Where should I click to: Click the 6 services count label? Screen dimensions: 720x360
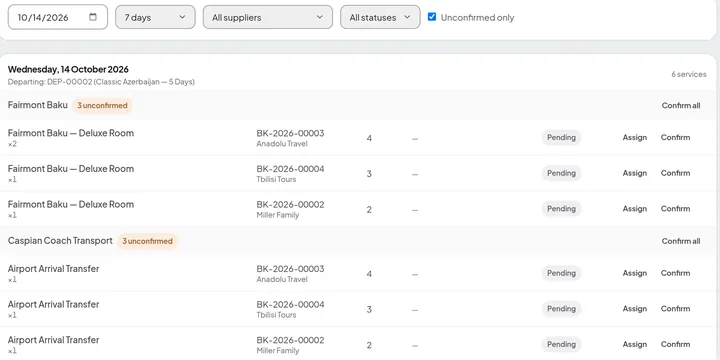point(689,74)
